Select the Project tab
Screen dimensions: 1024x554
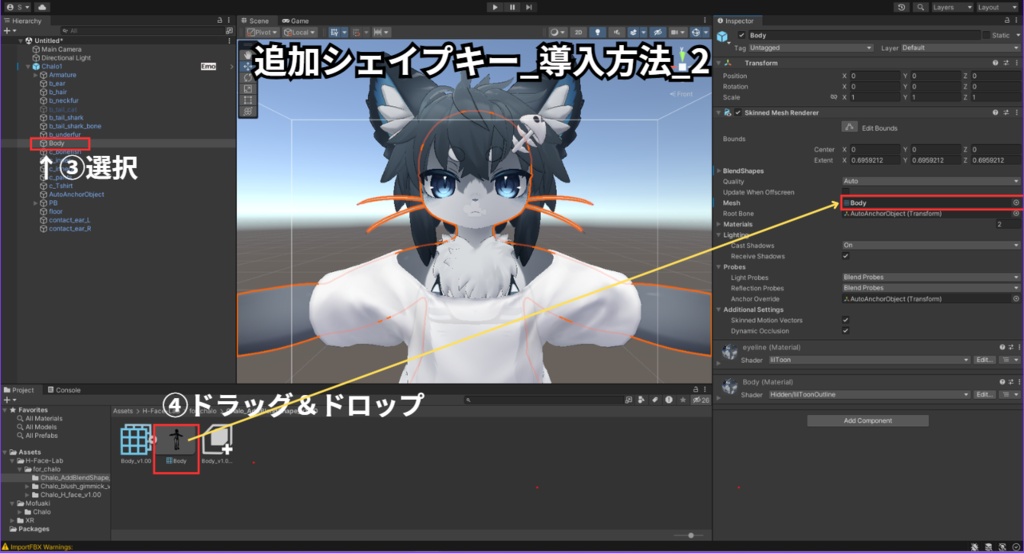click(x=20, y=390)
